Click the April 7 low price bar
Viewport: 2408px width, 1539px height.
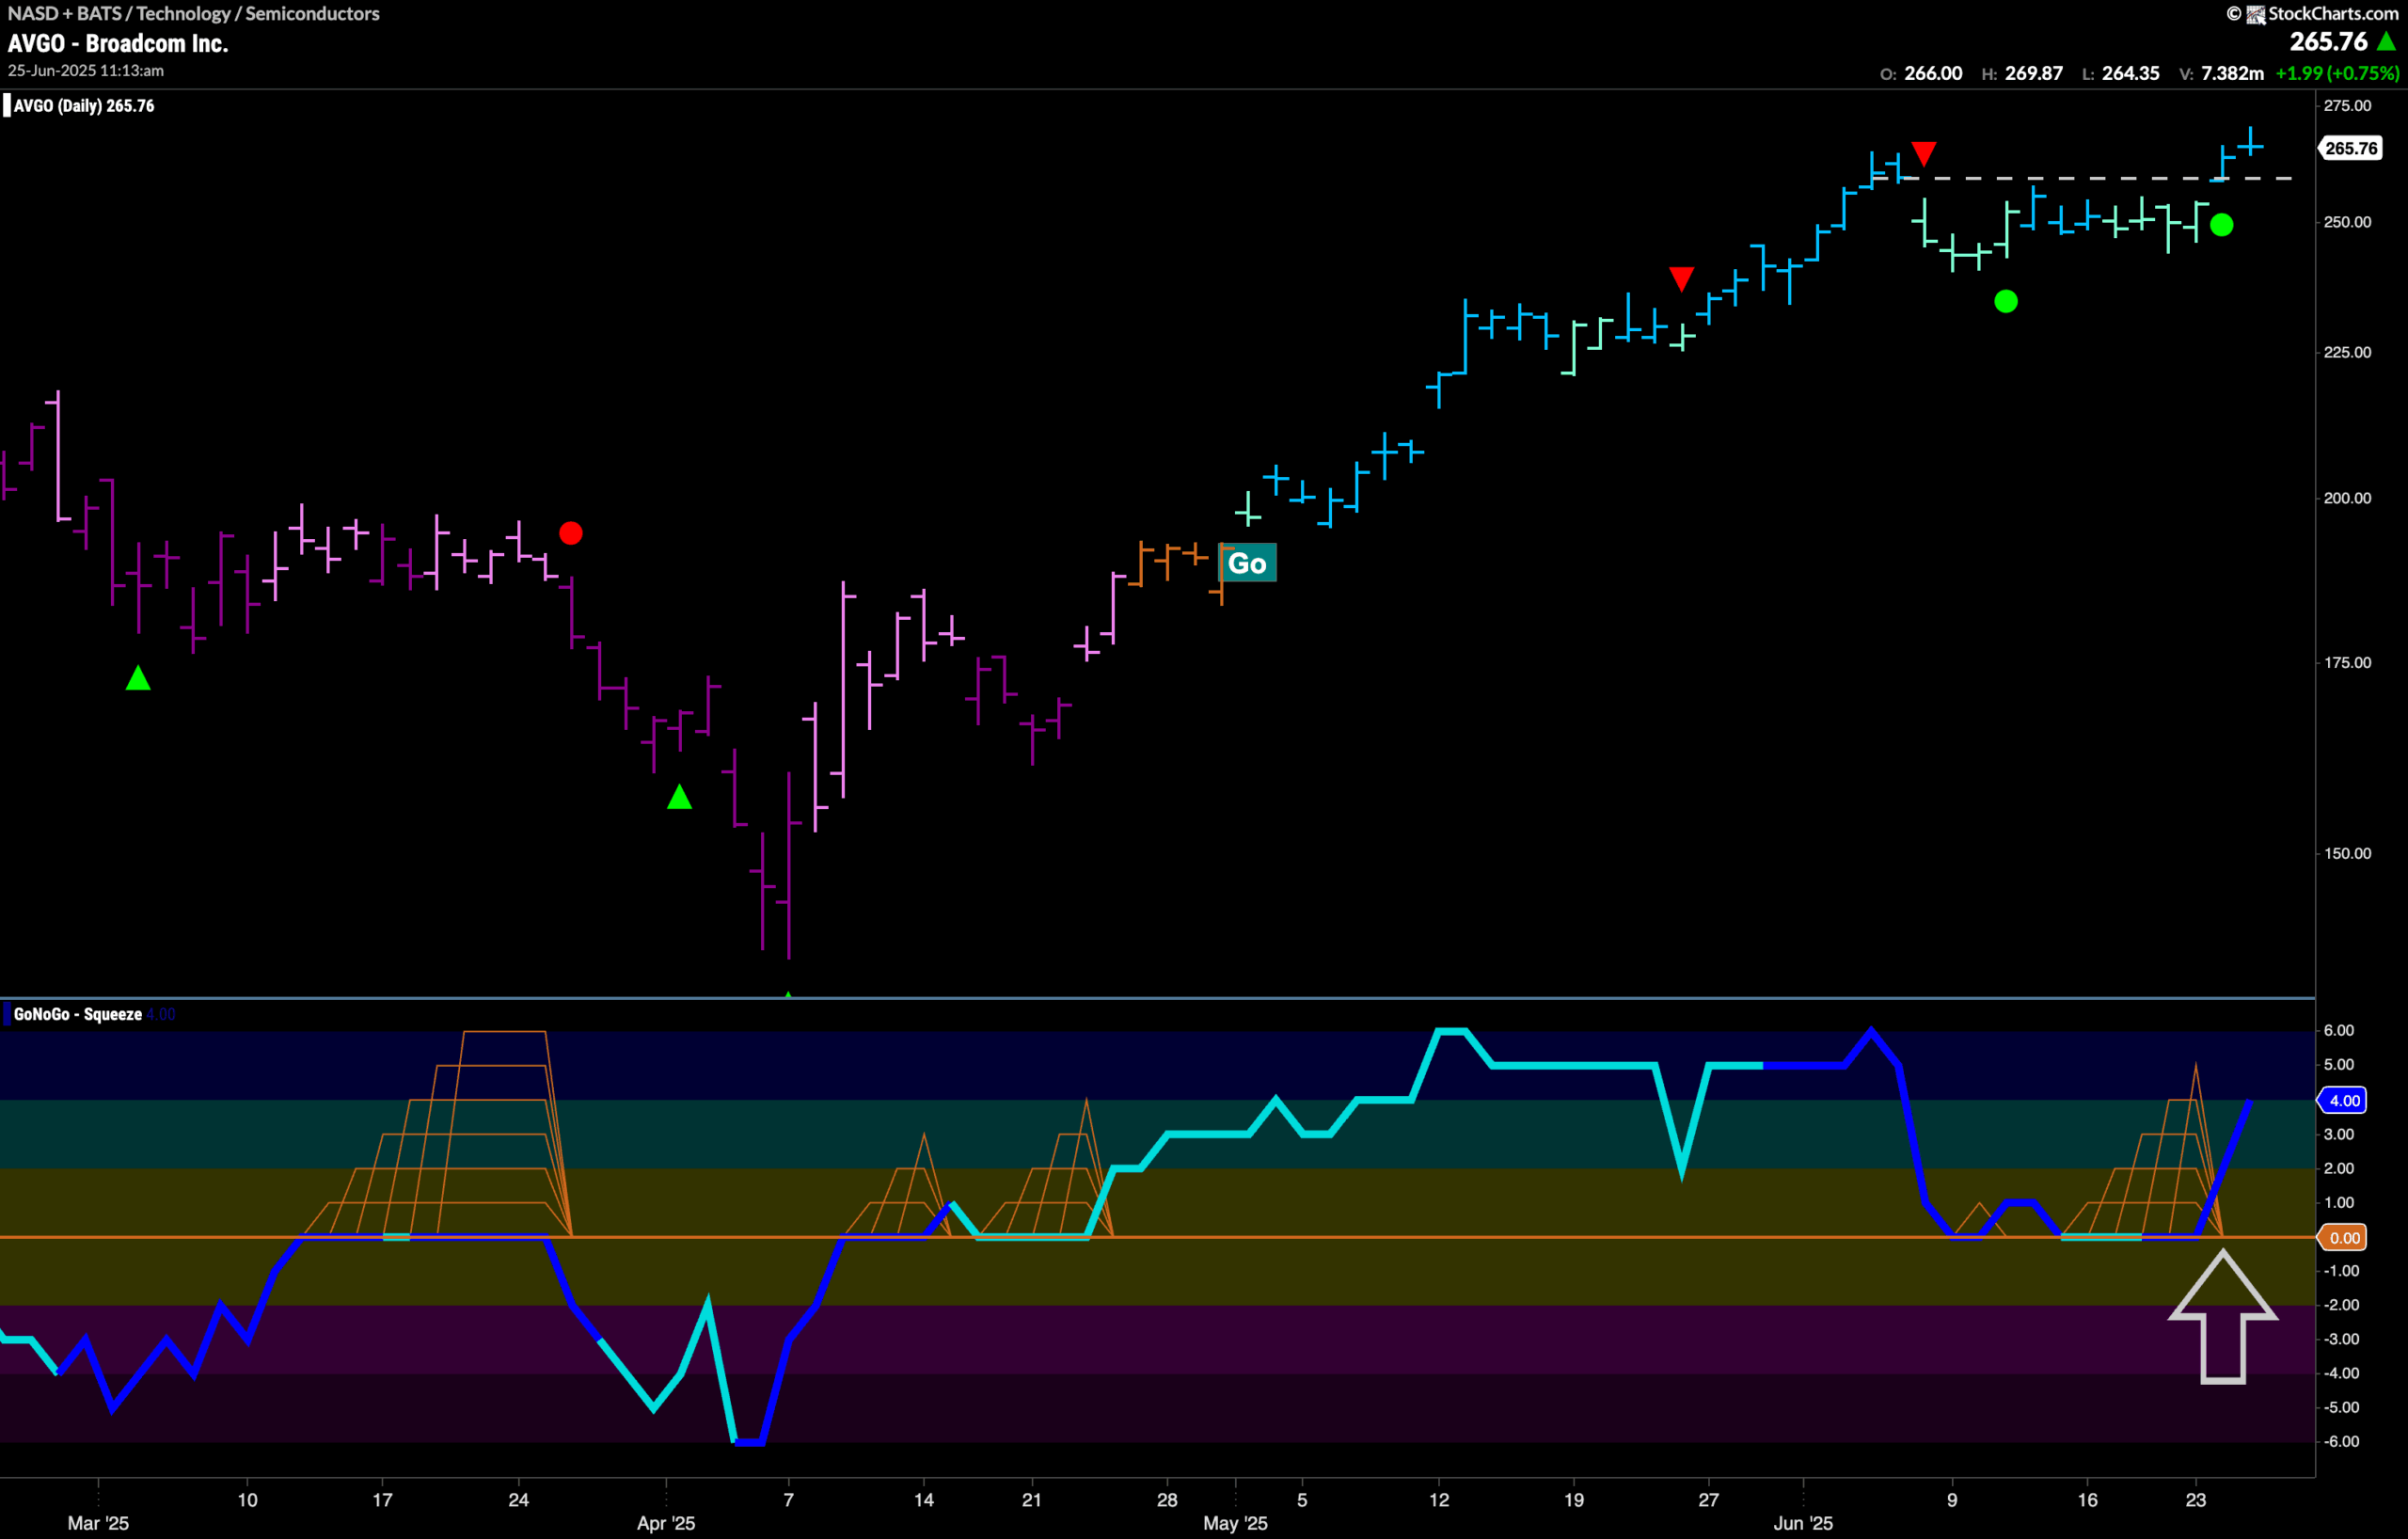click(x=789, y=865)
